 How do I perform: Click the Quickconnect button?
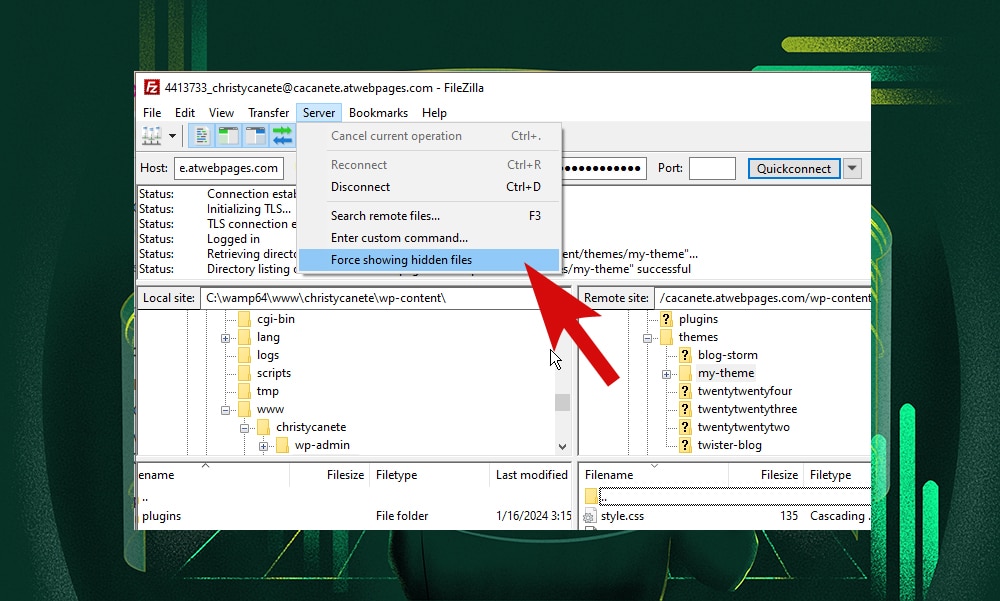(794, 168)
